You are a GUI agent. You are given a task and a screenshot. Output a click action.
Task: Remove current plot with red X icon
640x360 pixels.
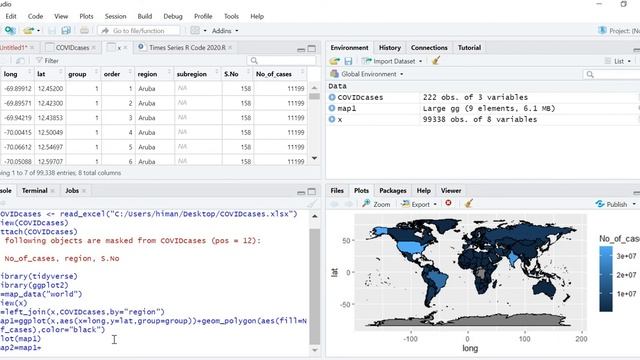(448, 203)
